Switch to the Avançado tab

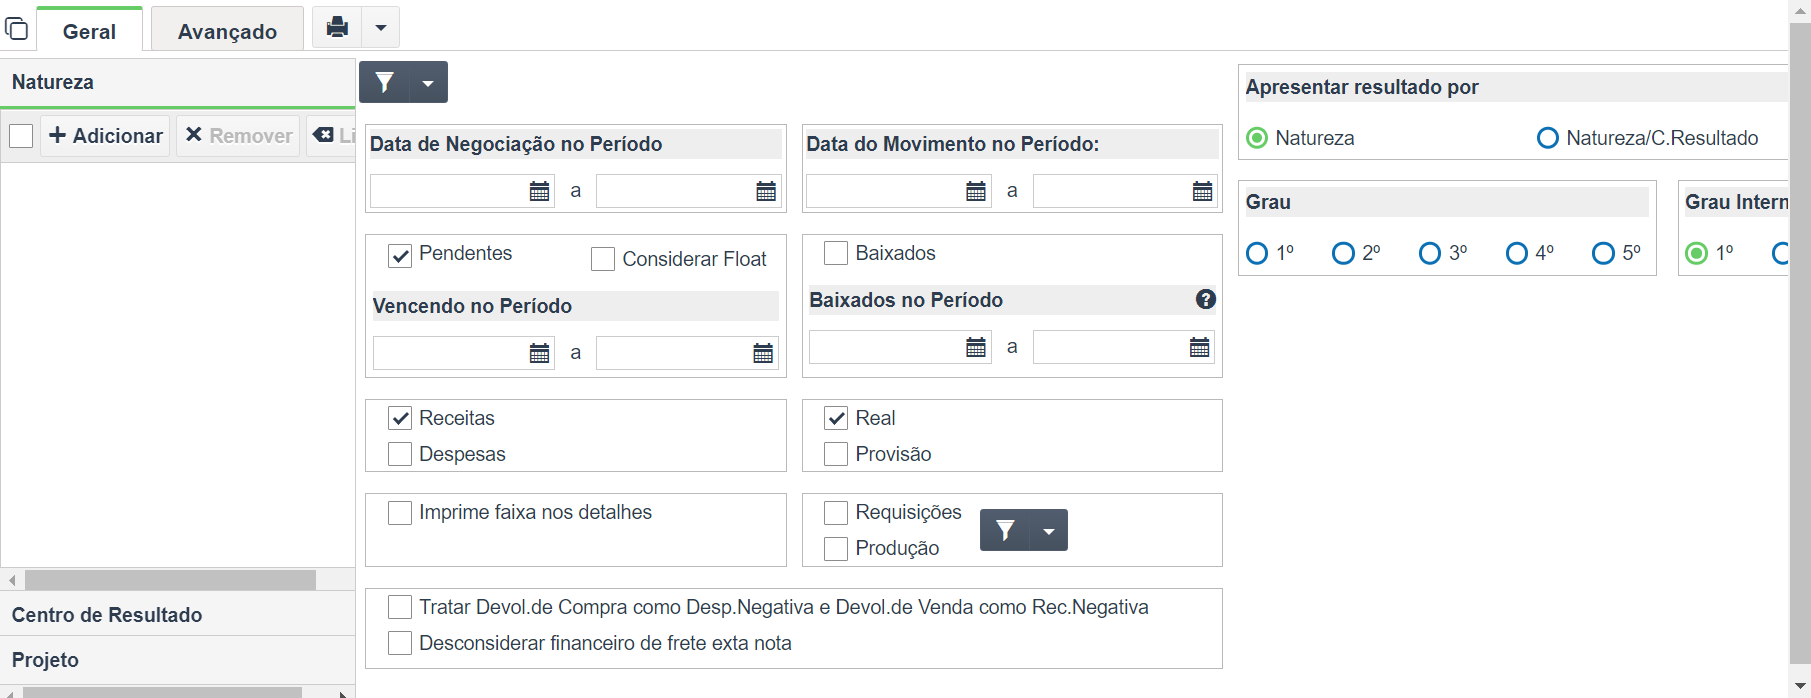point(227,31)
